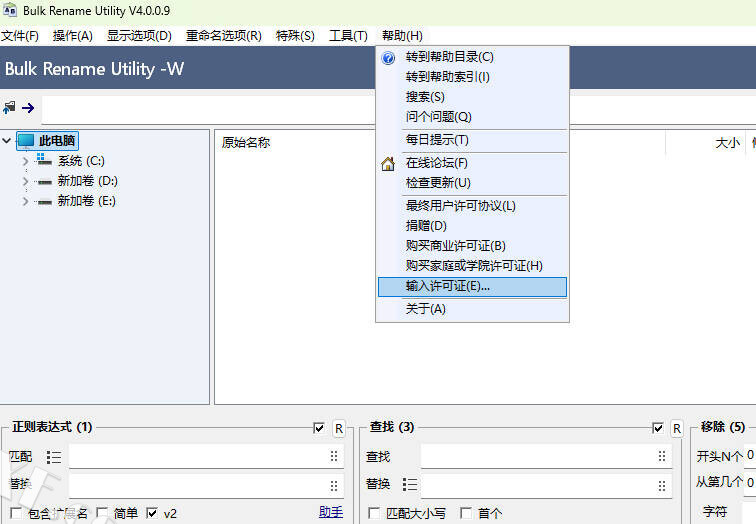Image resolution: width=756 pixels, height=524 pixels.
Task: Select 购买商业许可证(B) menu item
Action: pos(472,246)
